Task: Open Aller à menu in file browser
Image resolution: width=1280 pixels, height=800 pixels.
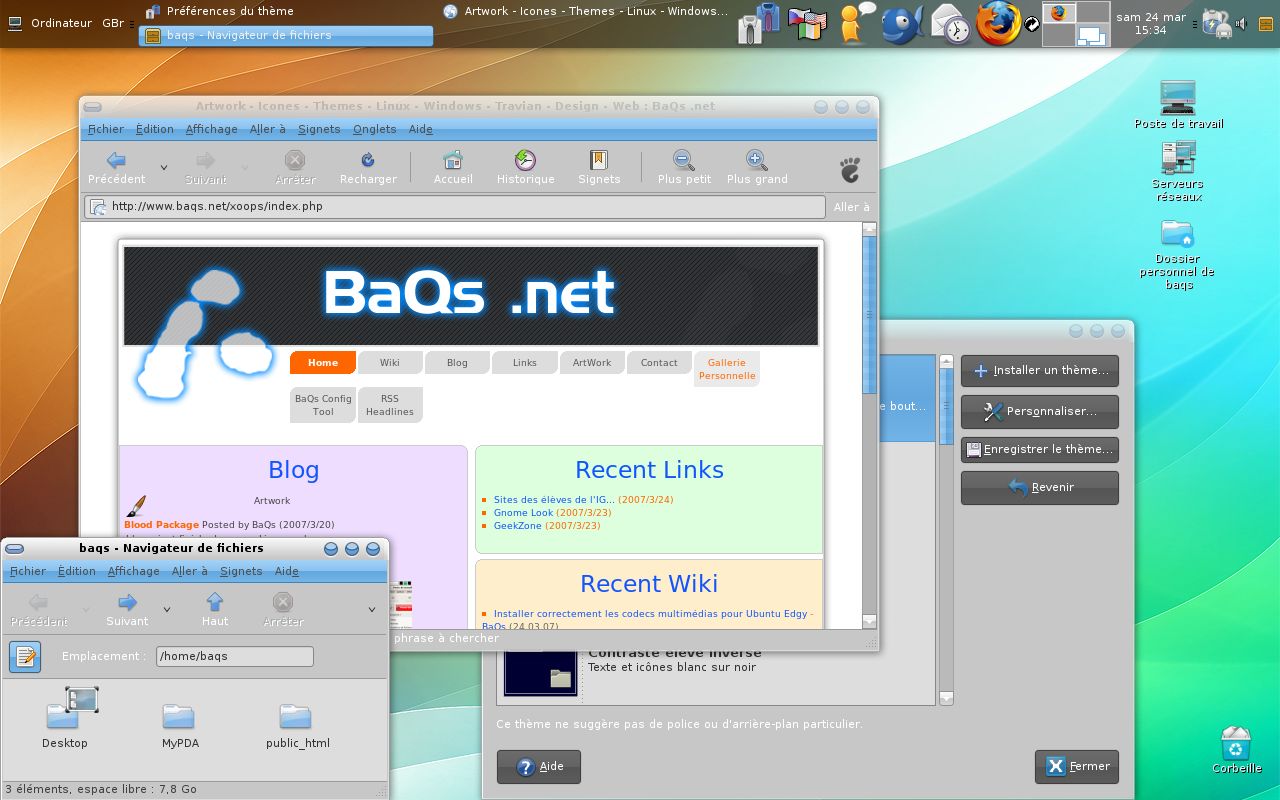Action: [x=190, y=571]
